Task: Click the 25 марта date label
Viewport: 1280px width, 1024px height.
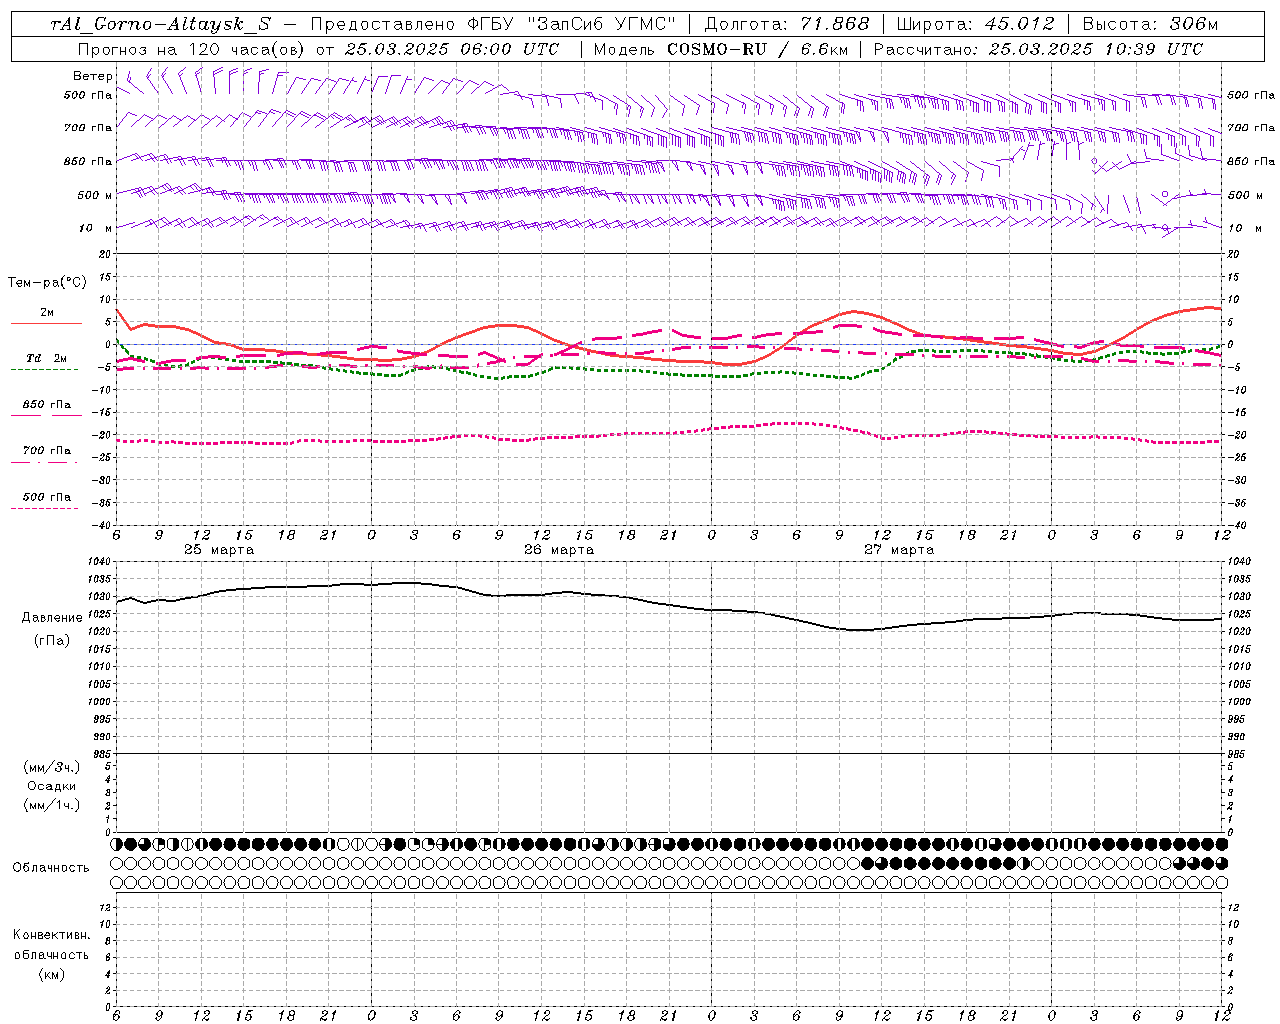Action: point(219,550)
